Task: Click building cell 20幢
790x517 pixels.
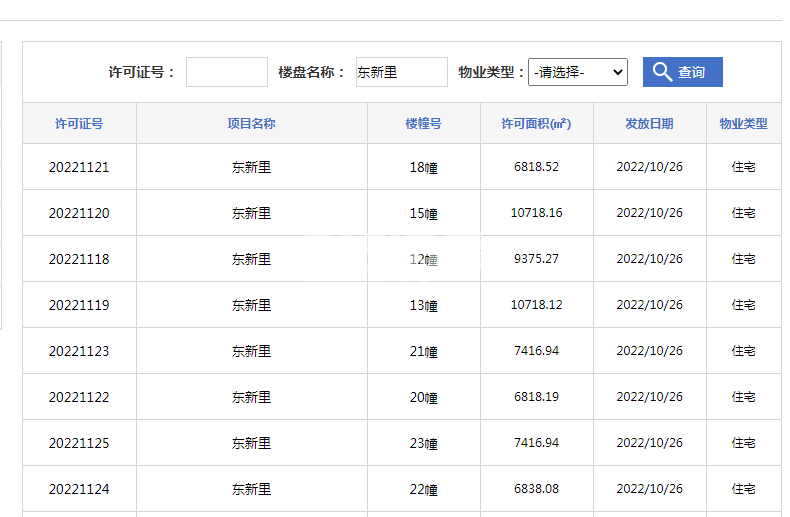Action: 423,398
